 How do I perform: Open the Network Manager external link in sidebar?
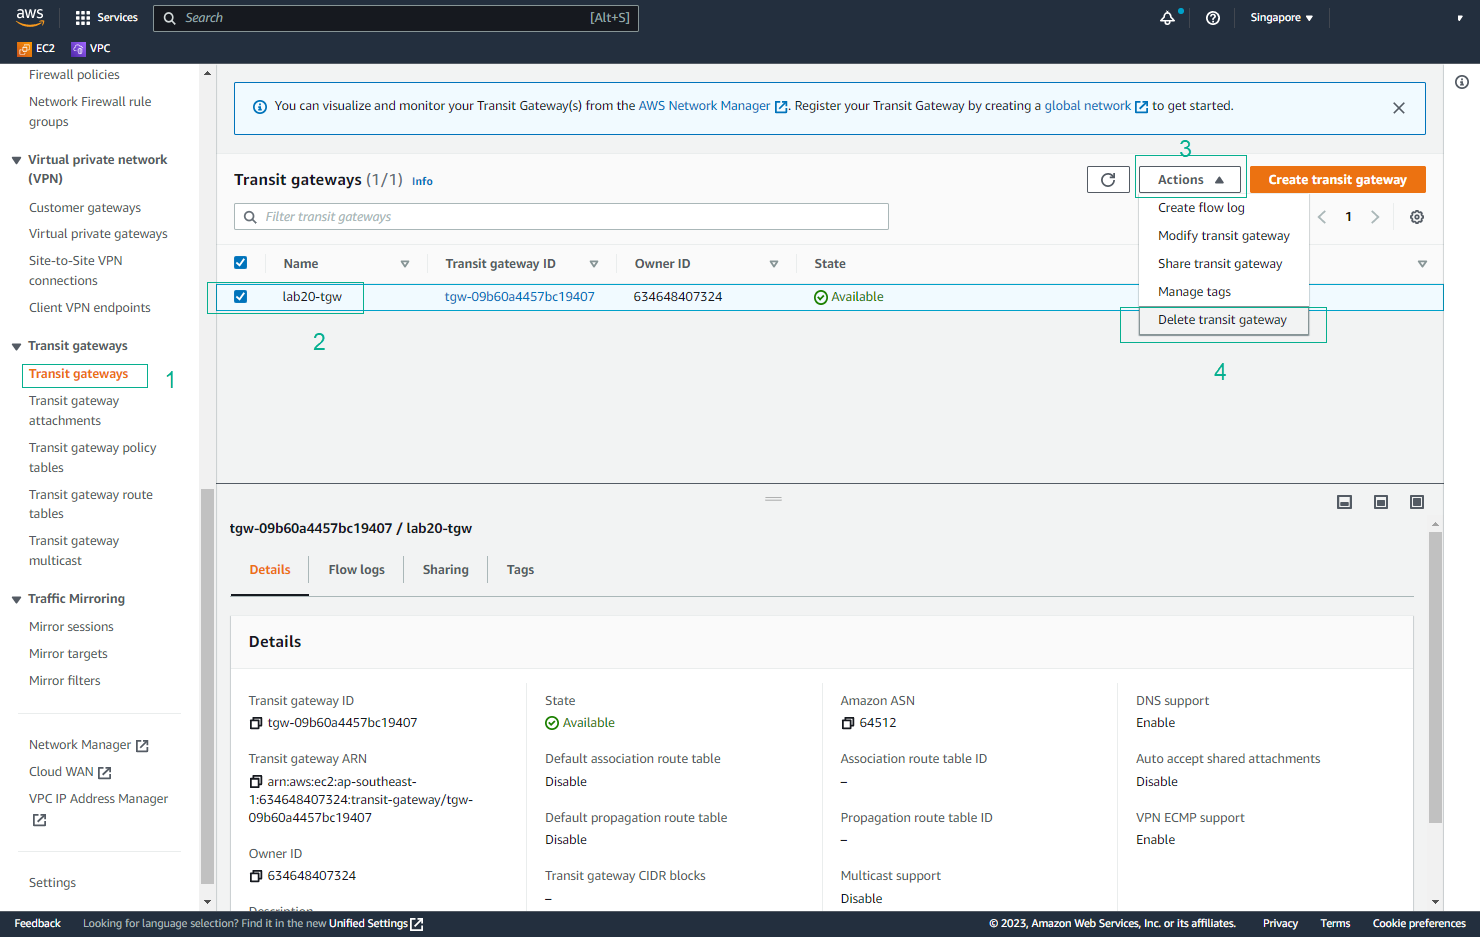coord(88,745)
